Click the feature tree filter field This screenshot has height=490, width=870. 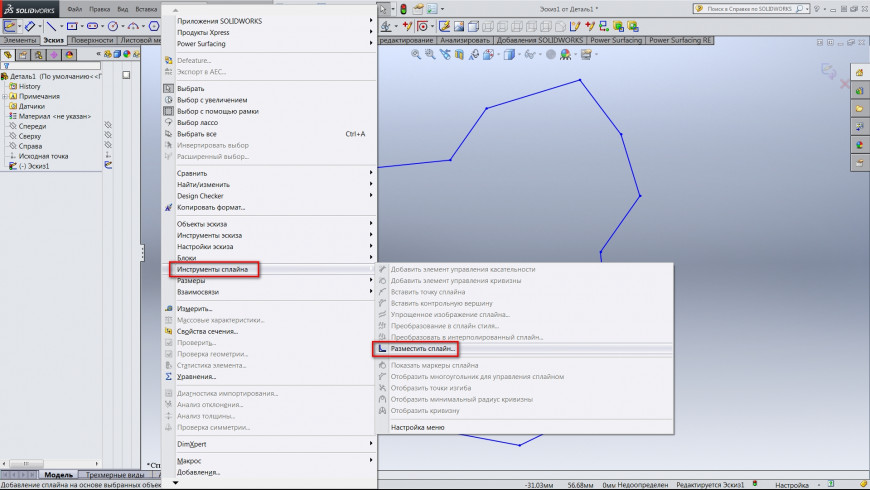coord(51,66)
